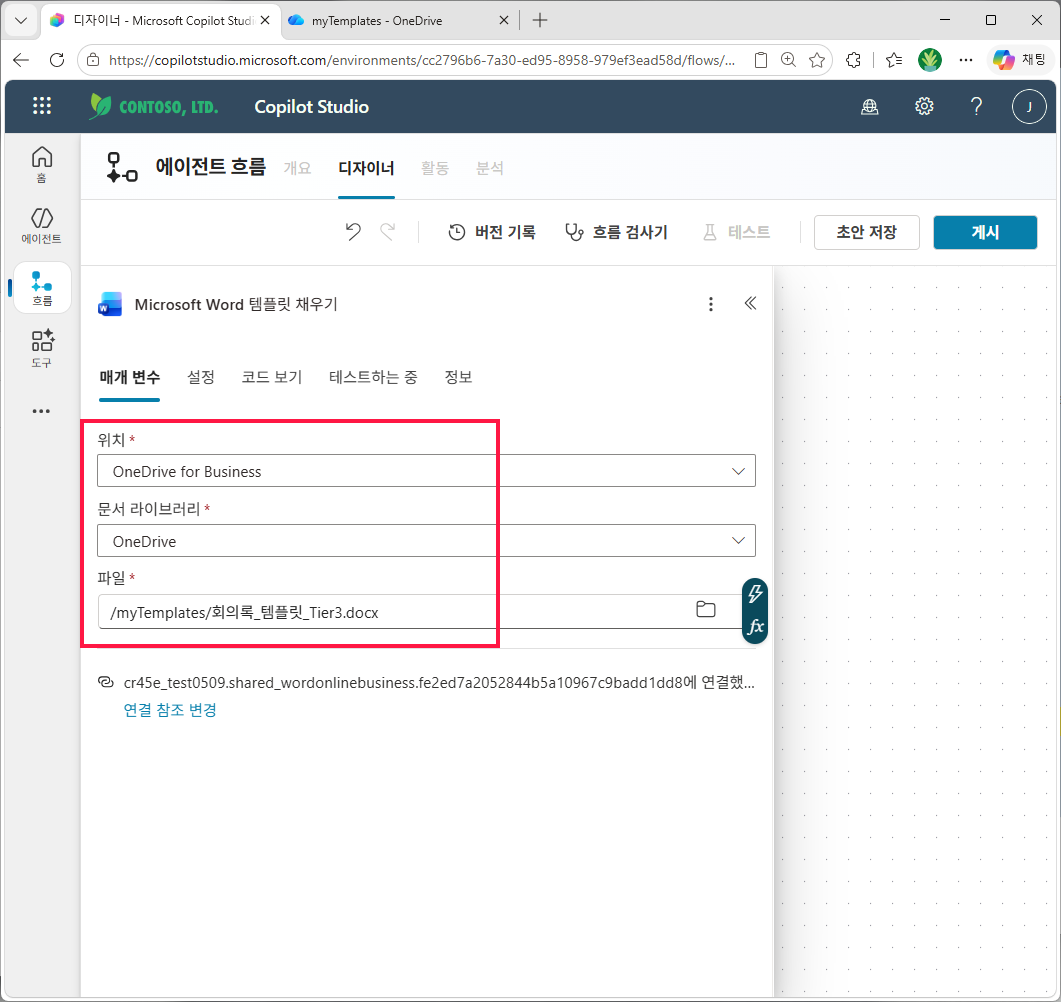Open version history (버전 기록)
1061x1002 pixels.
coord(492,232)
